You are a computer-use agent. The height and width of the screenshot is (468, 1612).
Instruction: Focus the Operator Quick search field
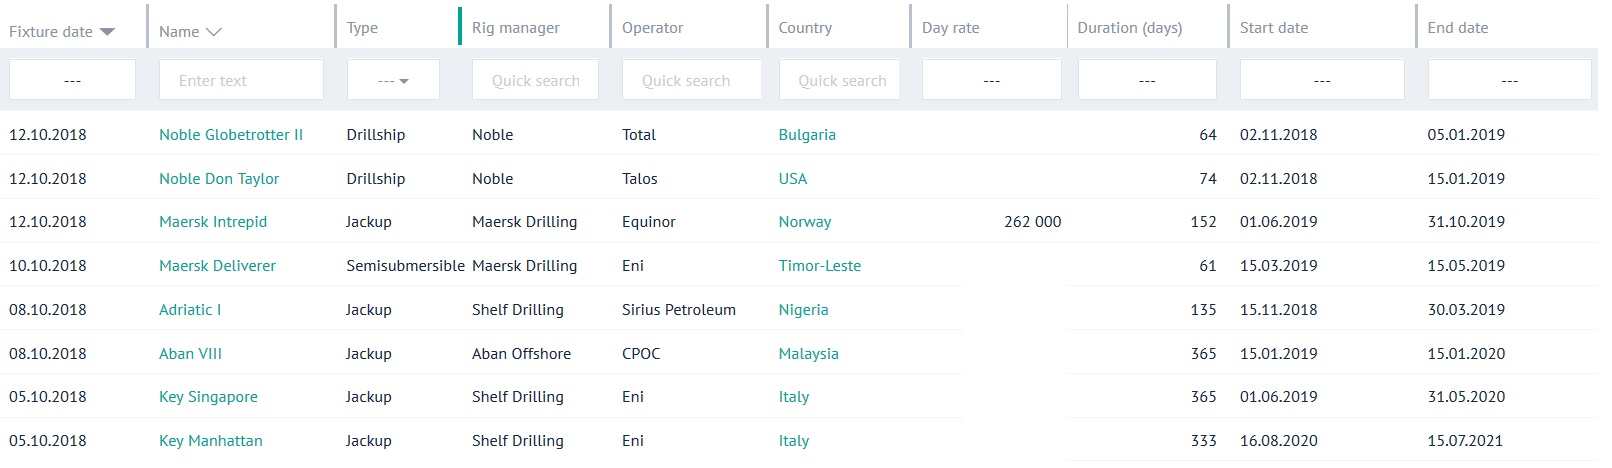(691, 80)
